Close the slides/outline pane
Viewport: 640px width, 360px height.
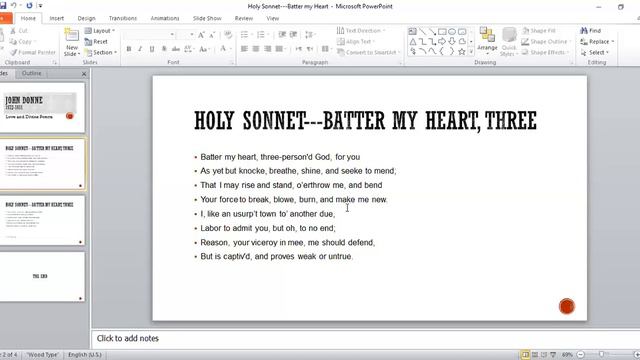pos(84,74)
